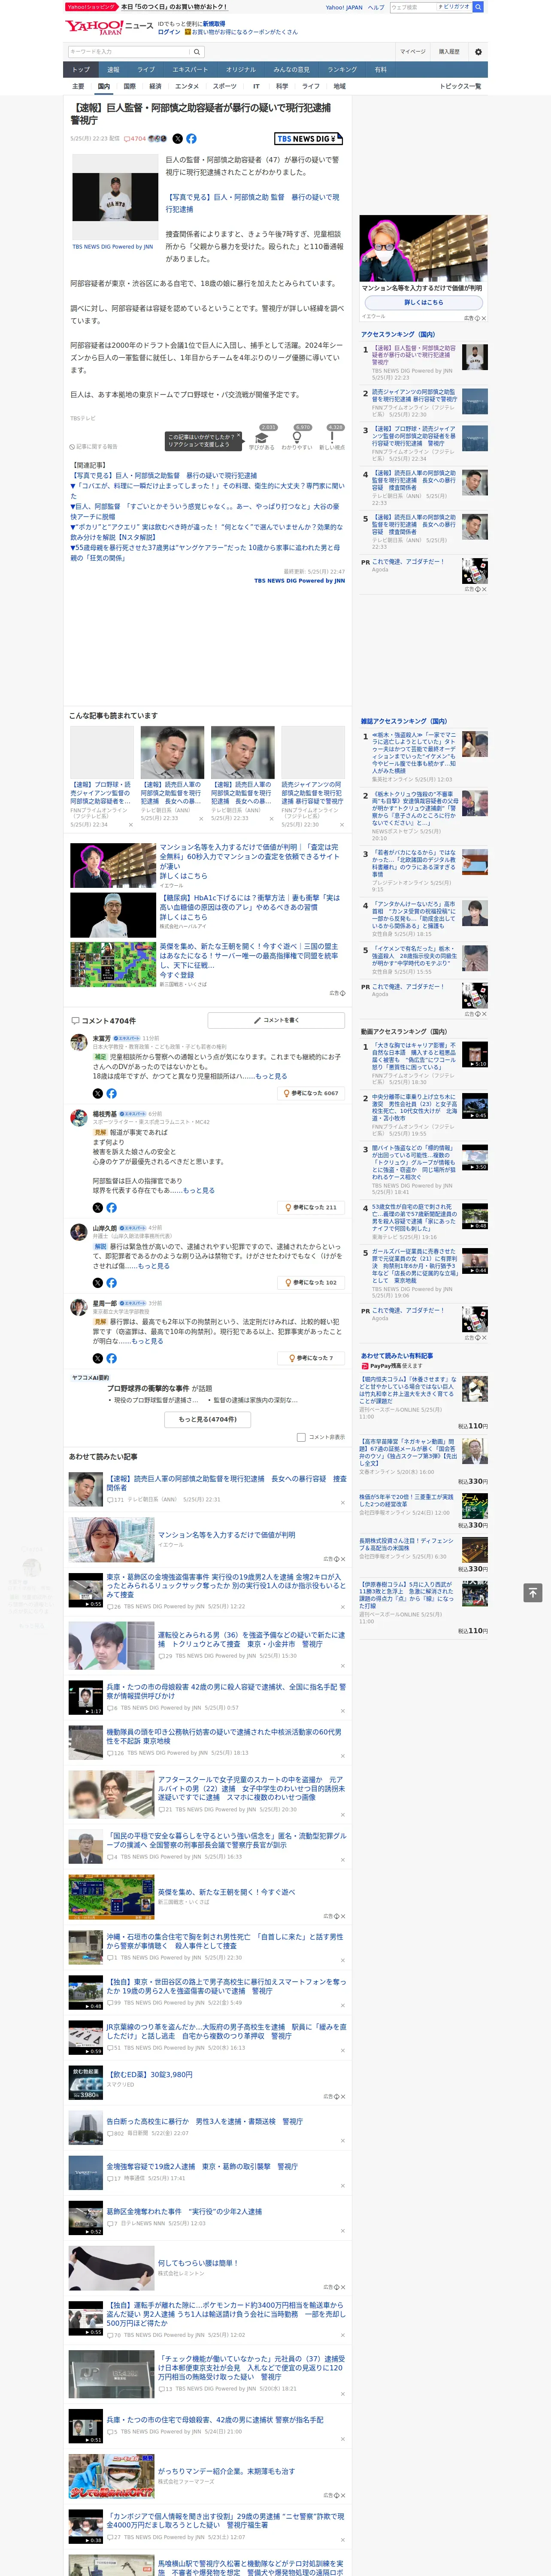Open トピックス一覧 link
Image resolution: width=551 pixels, height=2576 pixels.
point(460,86)
